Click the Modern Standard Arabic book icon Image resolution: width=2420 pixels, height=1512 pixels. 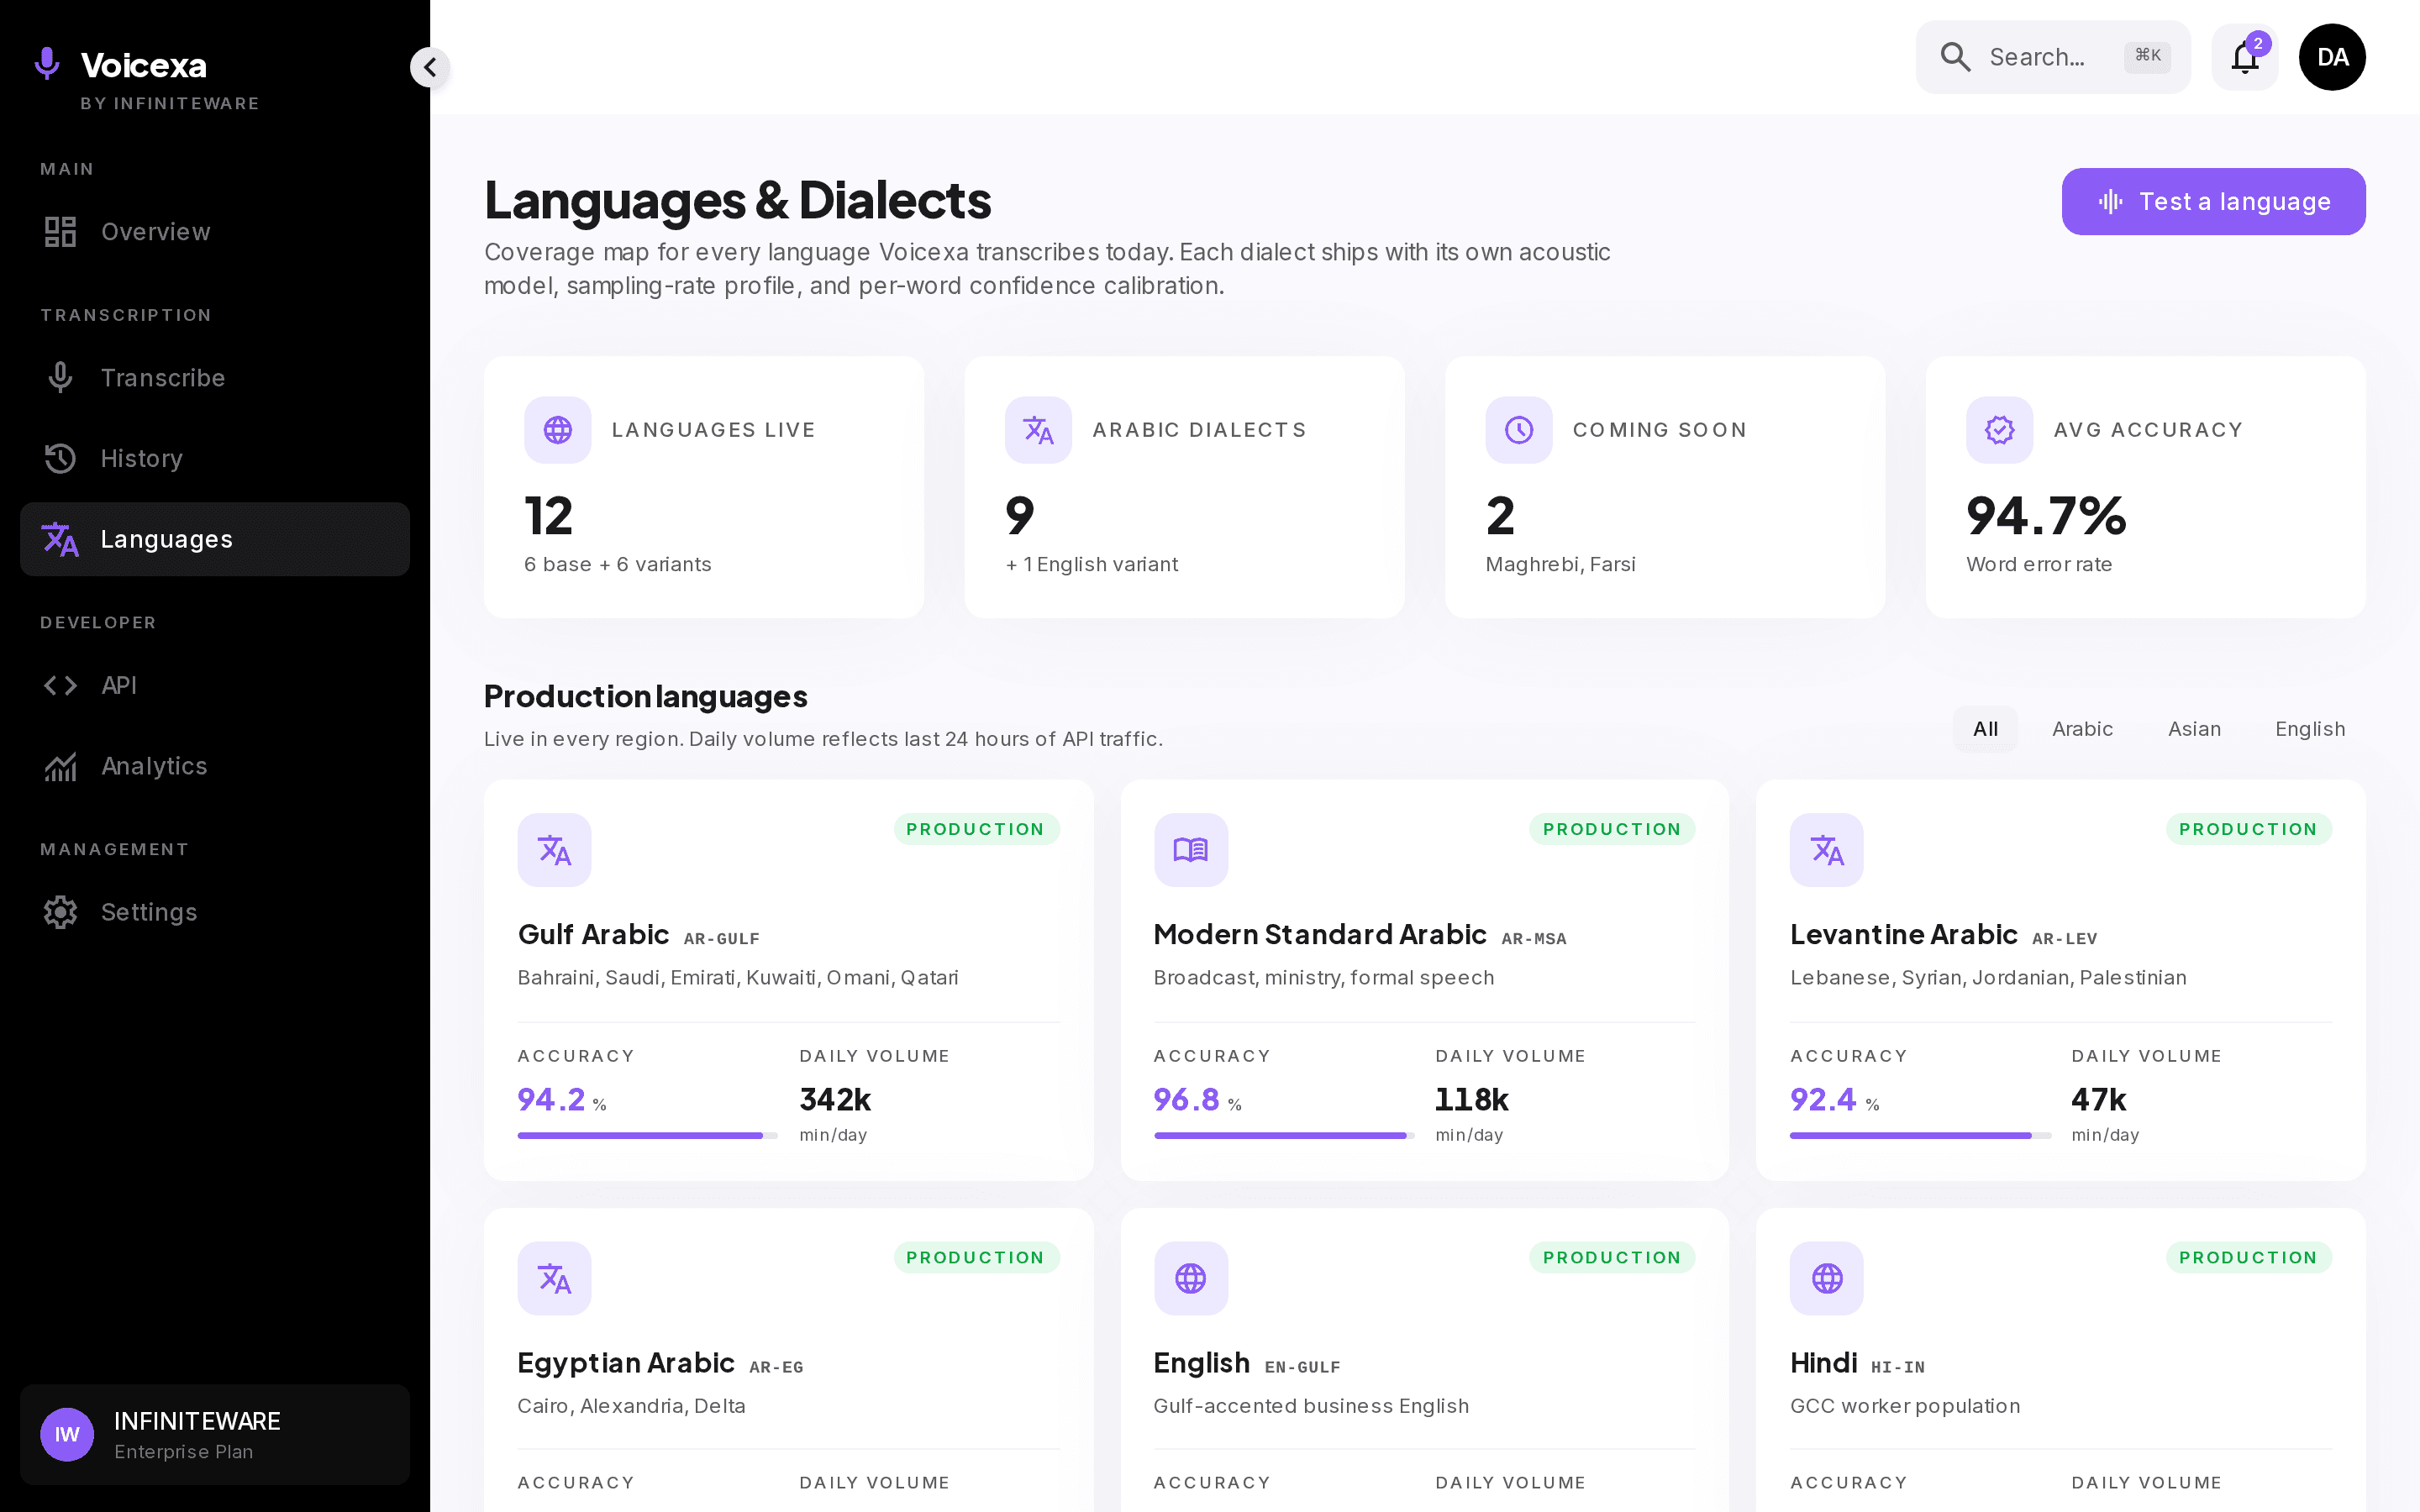pos(1191,850)
